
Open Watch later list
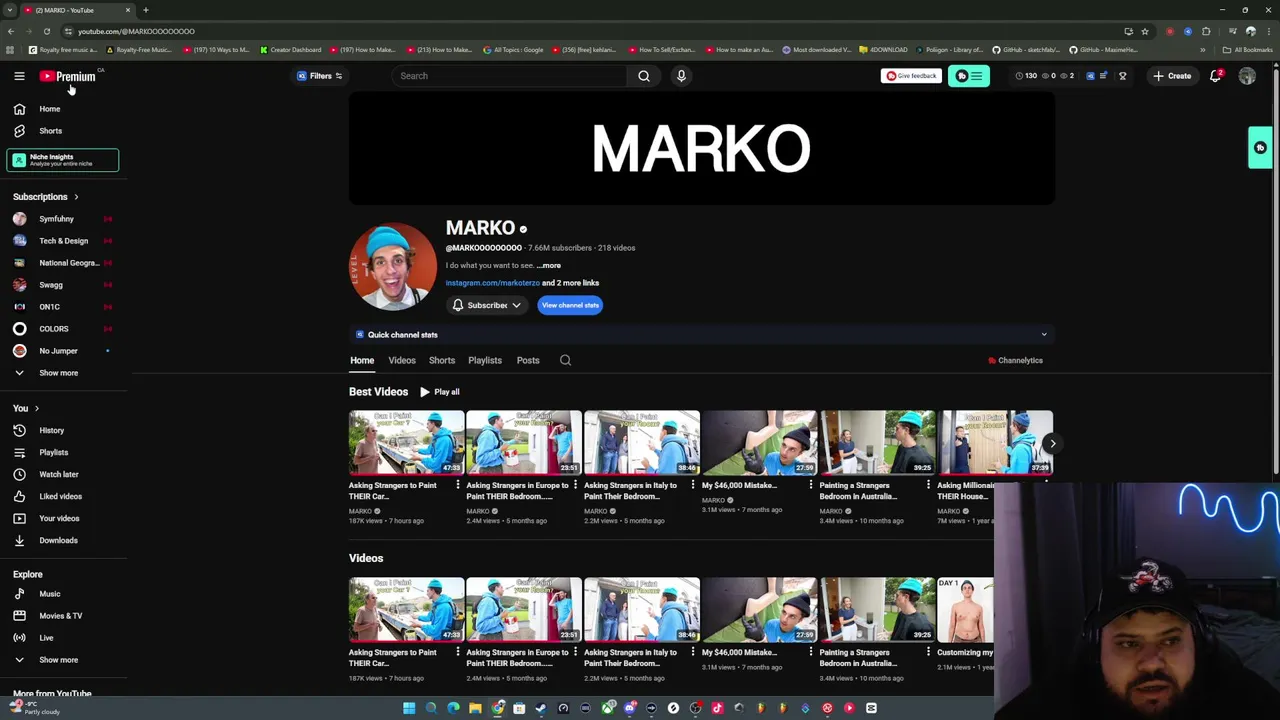click(x=60, y=474)
